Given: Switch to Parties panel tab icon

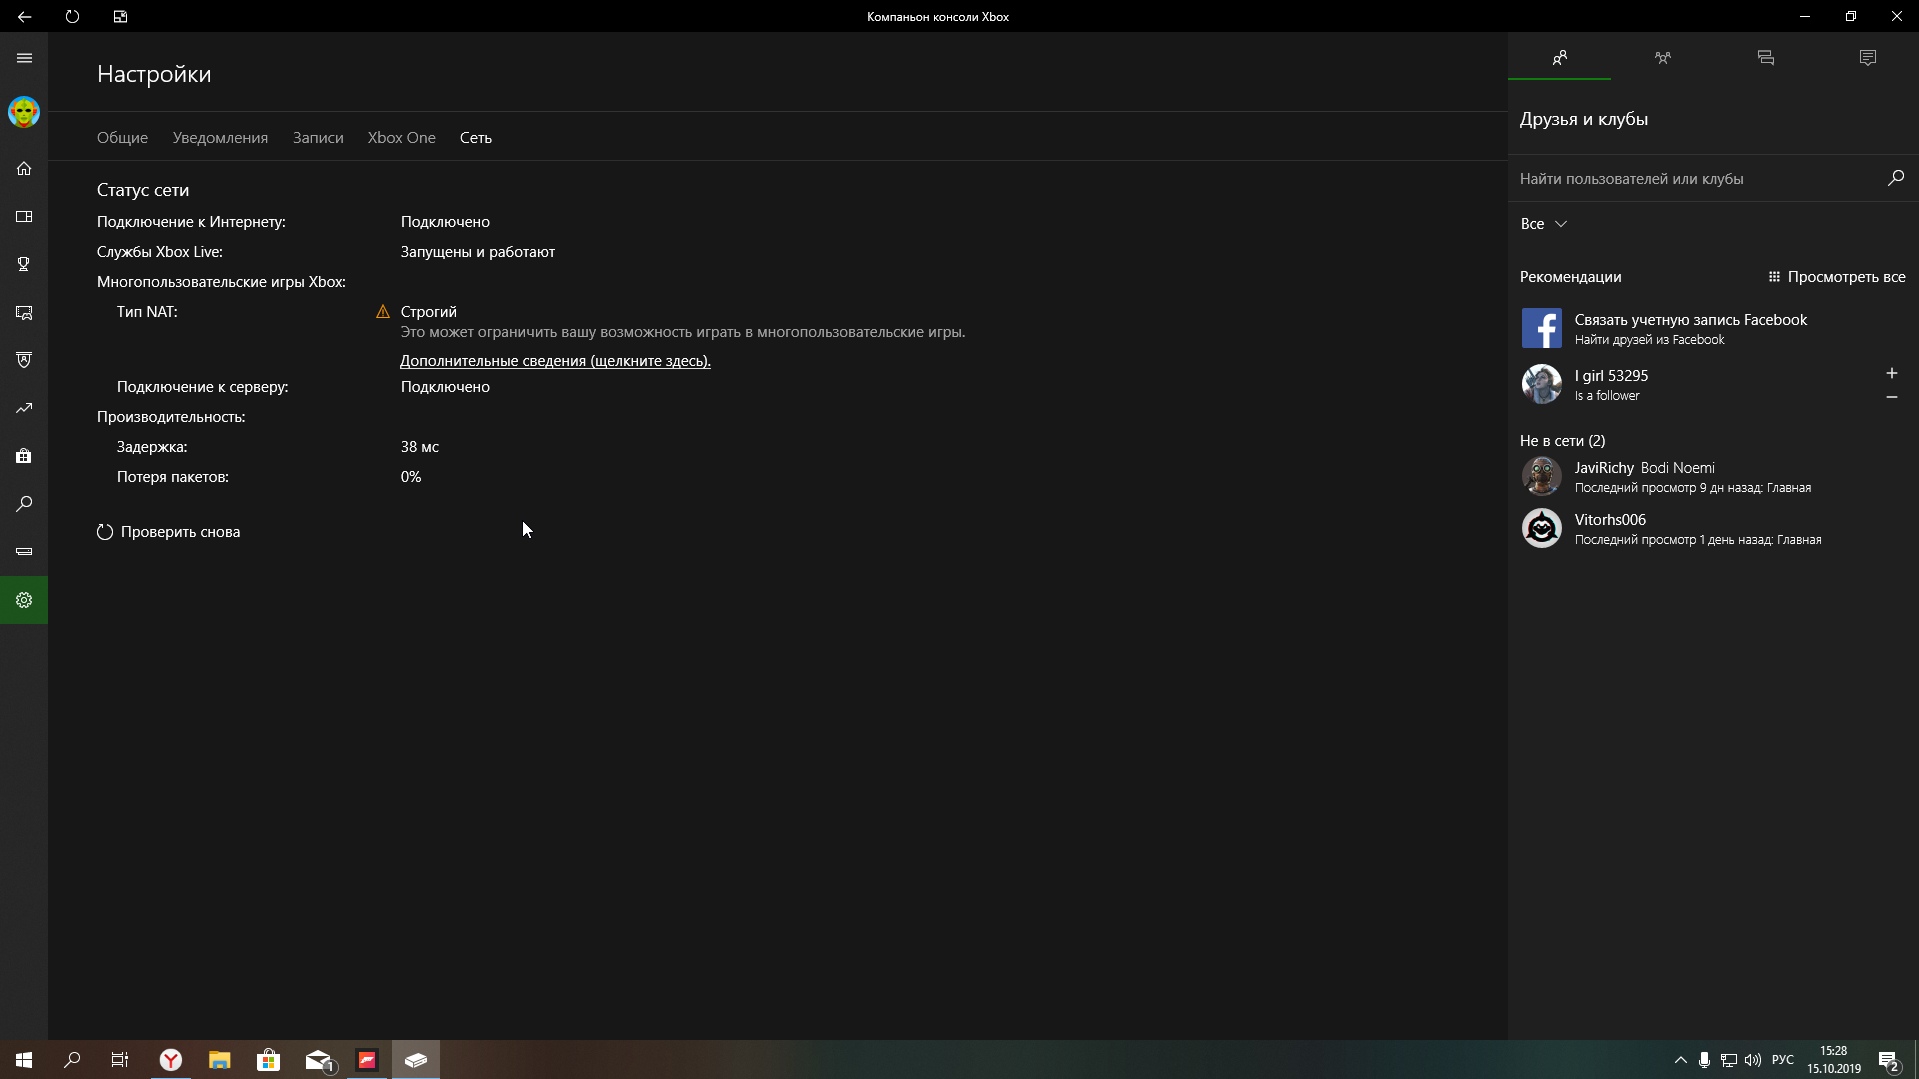Looking at the screenshot, I should click(1662, 58).
